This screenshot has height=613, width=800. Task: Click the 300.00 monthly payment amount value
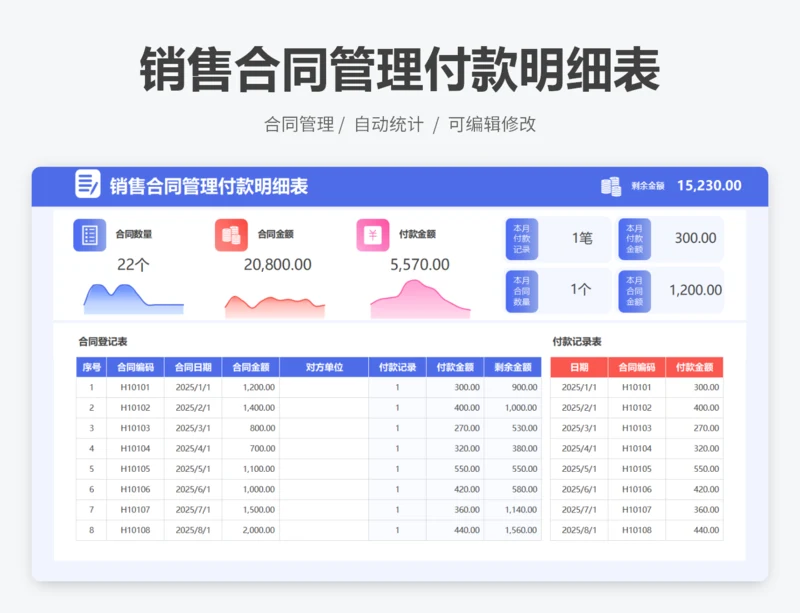(x=695, y=238)
